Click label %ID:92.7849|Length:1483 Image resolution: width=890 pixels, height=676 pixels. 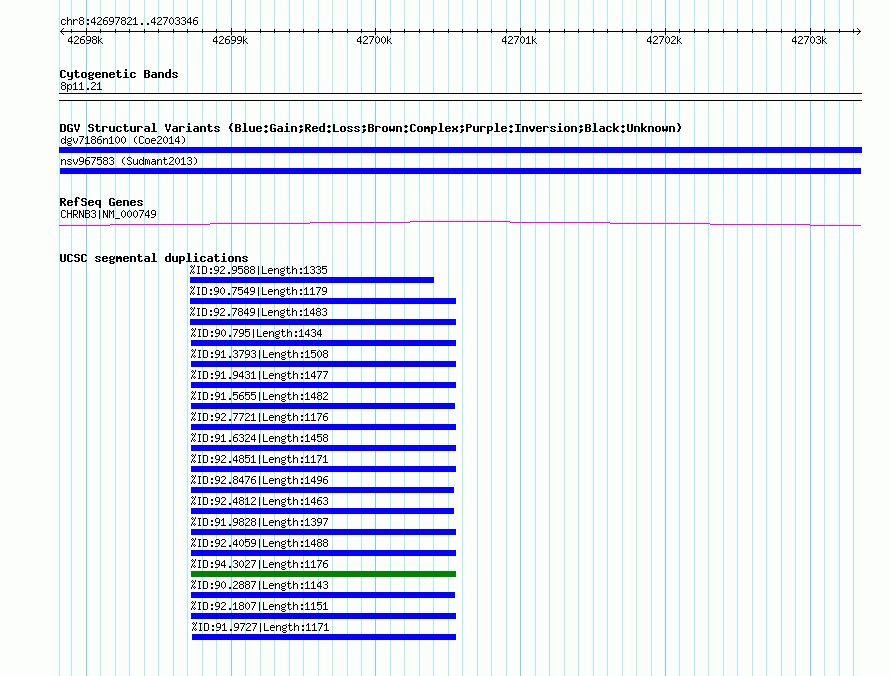pyautogui.click(x=259, y=312)
